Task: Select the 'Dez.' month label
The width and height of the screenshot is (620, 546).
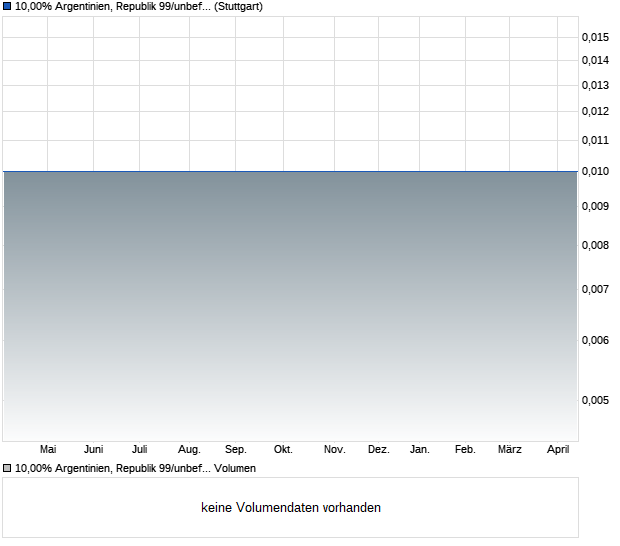Action: [x=378, y=450]
